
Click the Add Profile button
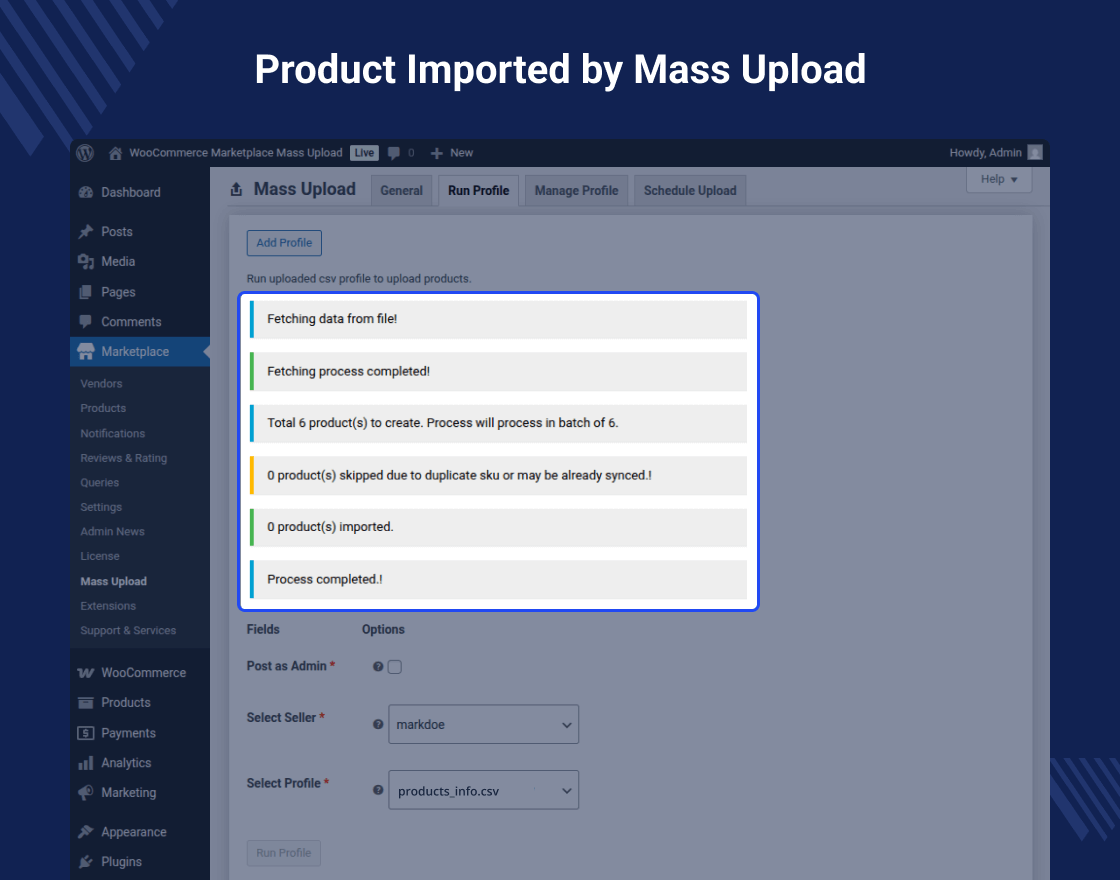(x=284, y=243)
